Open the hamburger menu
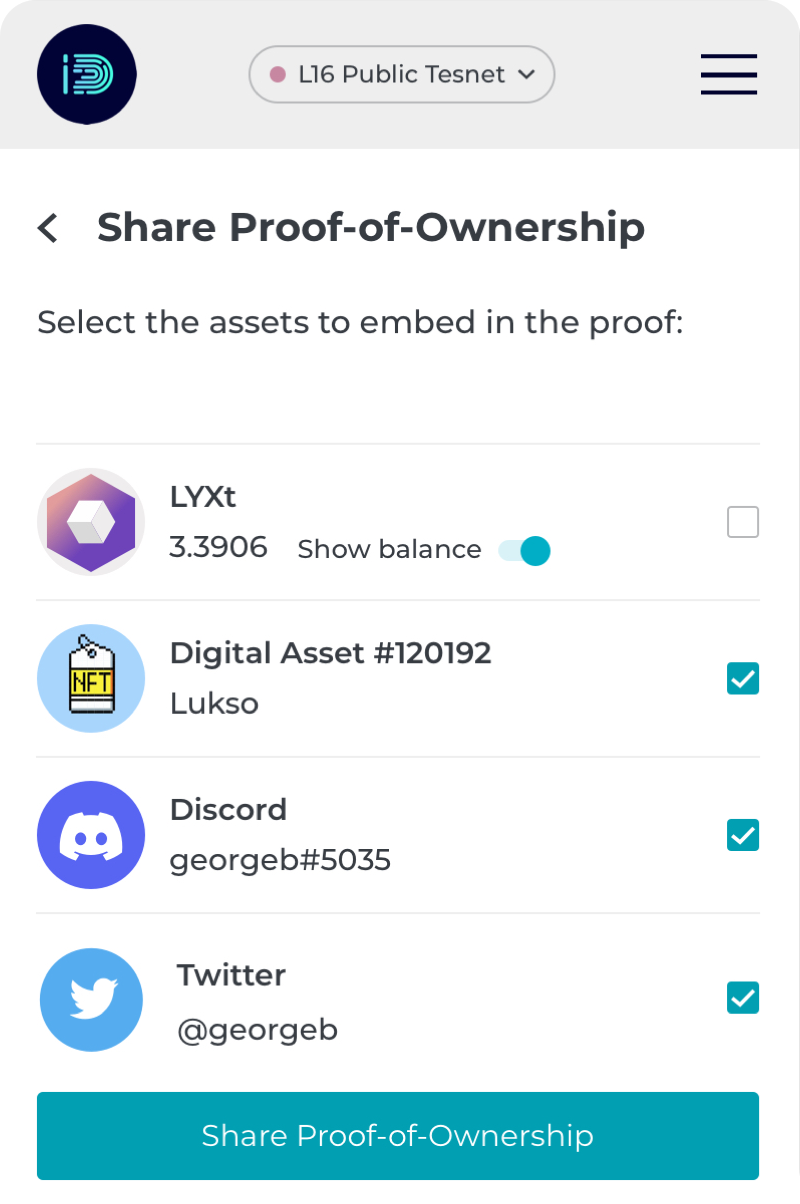Image resolution: width=800 pixels, height=1204 pixels. point(729,75)
